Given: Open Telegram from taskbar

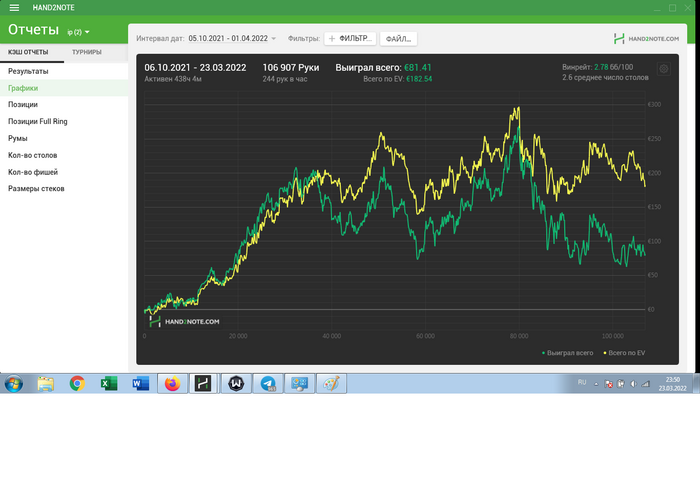Looking at the screenshot, I should pos(268,384).
